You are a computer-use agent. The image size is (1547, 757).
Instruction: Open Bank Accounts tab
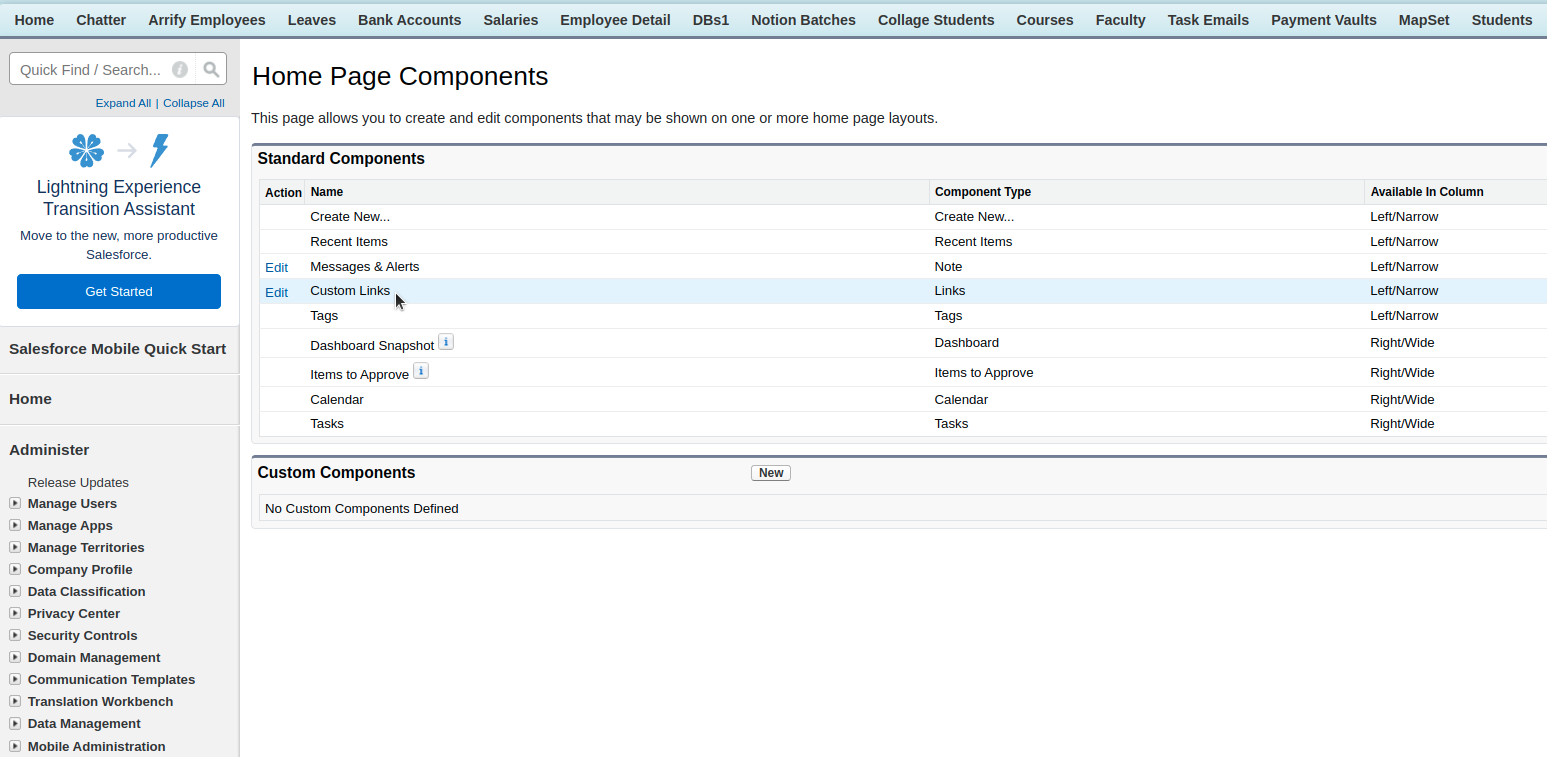[x=410, y=20]
